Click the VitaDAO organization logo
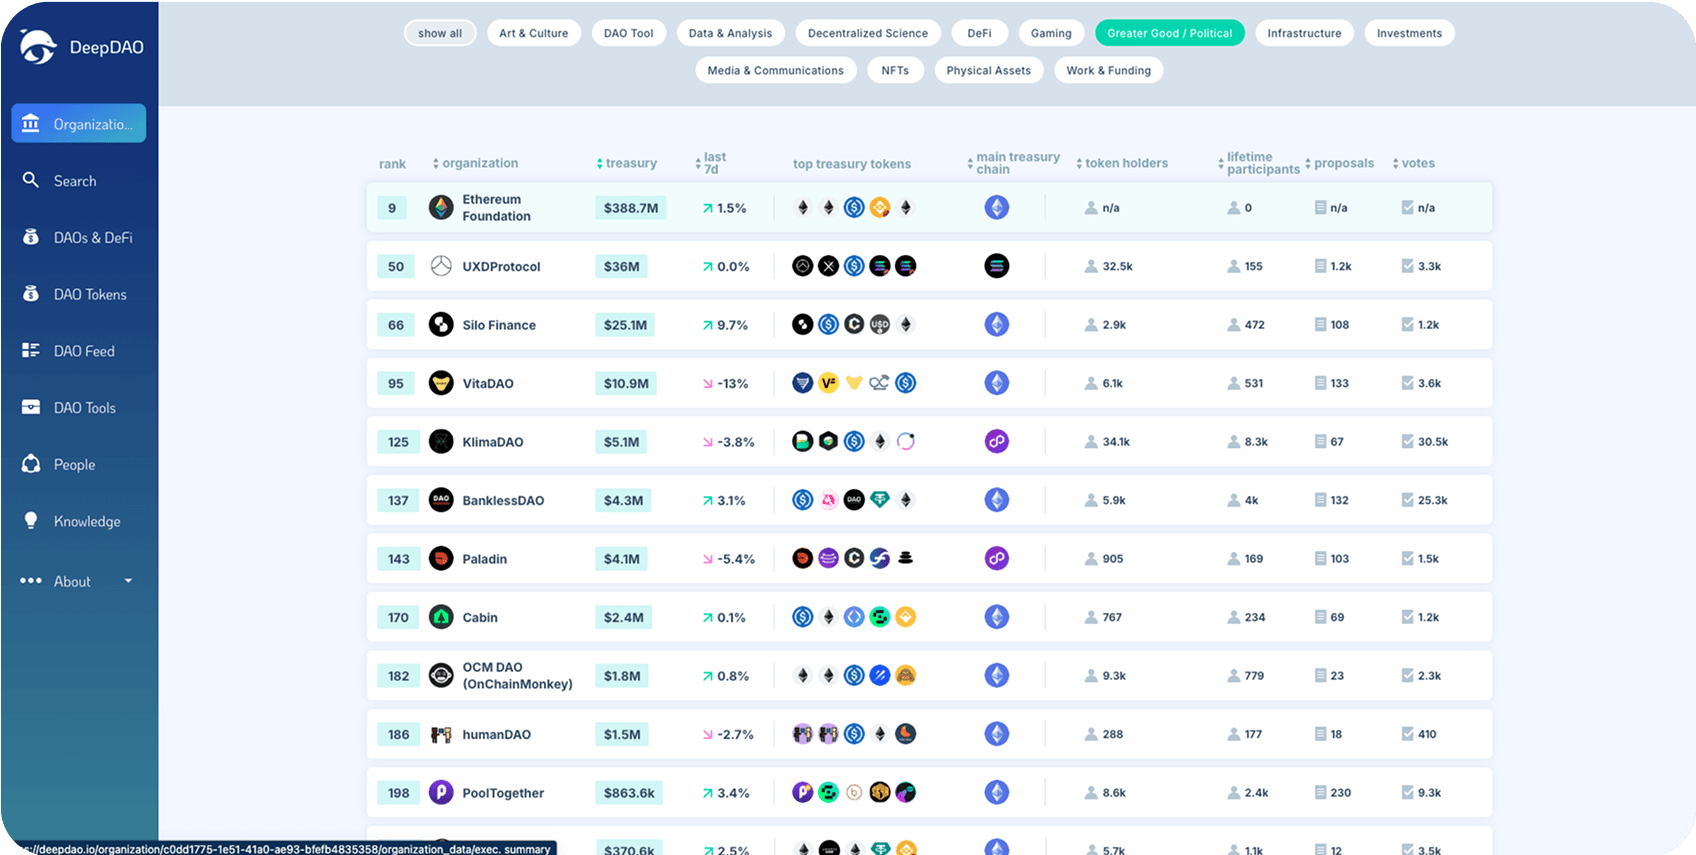Screen dimensions: 1696x855 tap(441, 383)
